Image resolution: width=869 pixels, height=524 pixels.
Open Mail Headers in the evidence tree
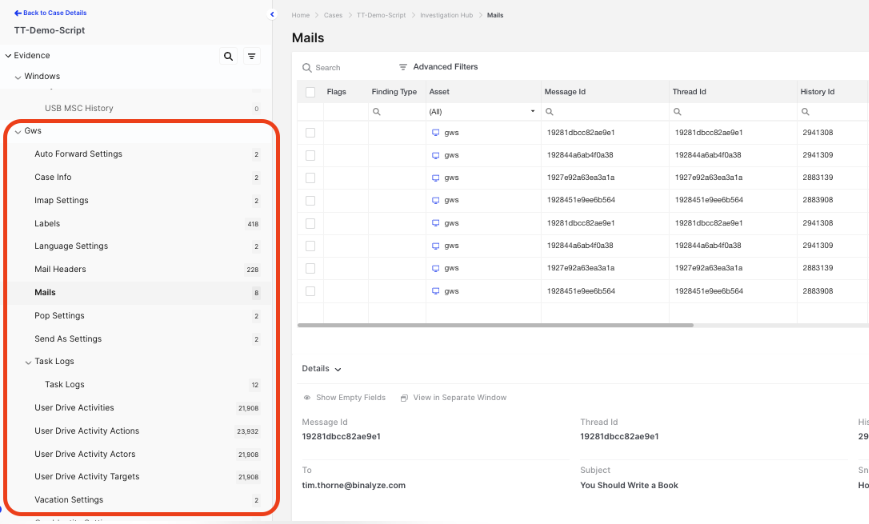tap(60, 269)
